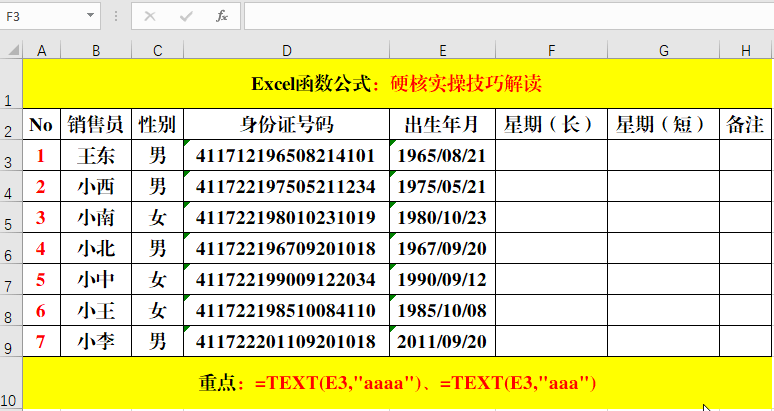
Task: Open the Name Box dropdown arrow
Action: pos(90,16)
